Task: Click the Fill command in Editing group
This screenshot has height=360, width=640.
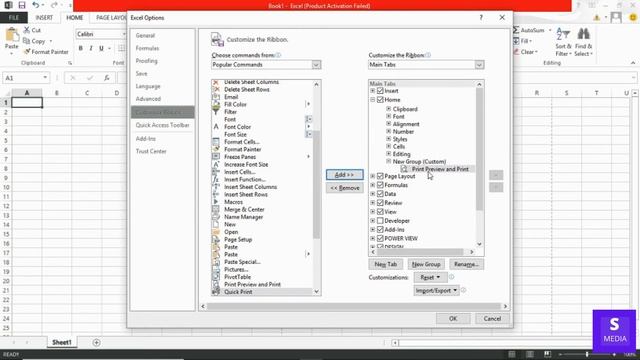Action: (522, 41)
